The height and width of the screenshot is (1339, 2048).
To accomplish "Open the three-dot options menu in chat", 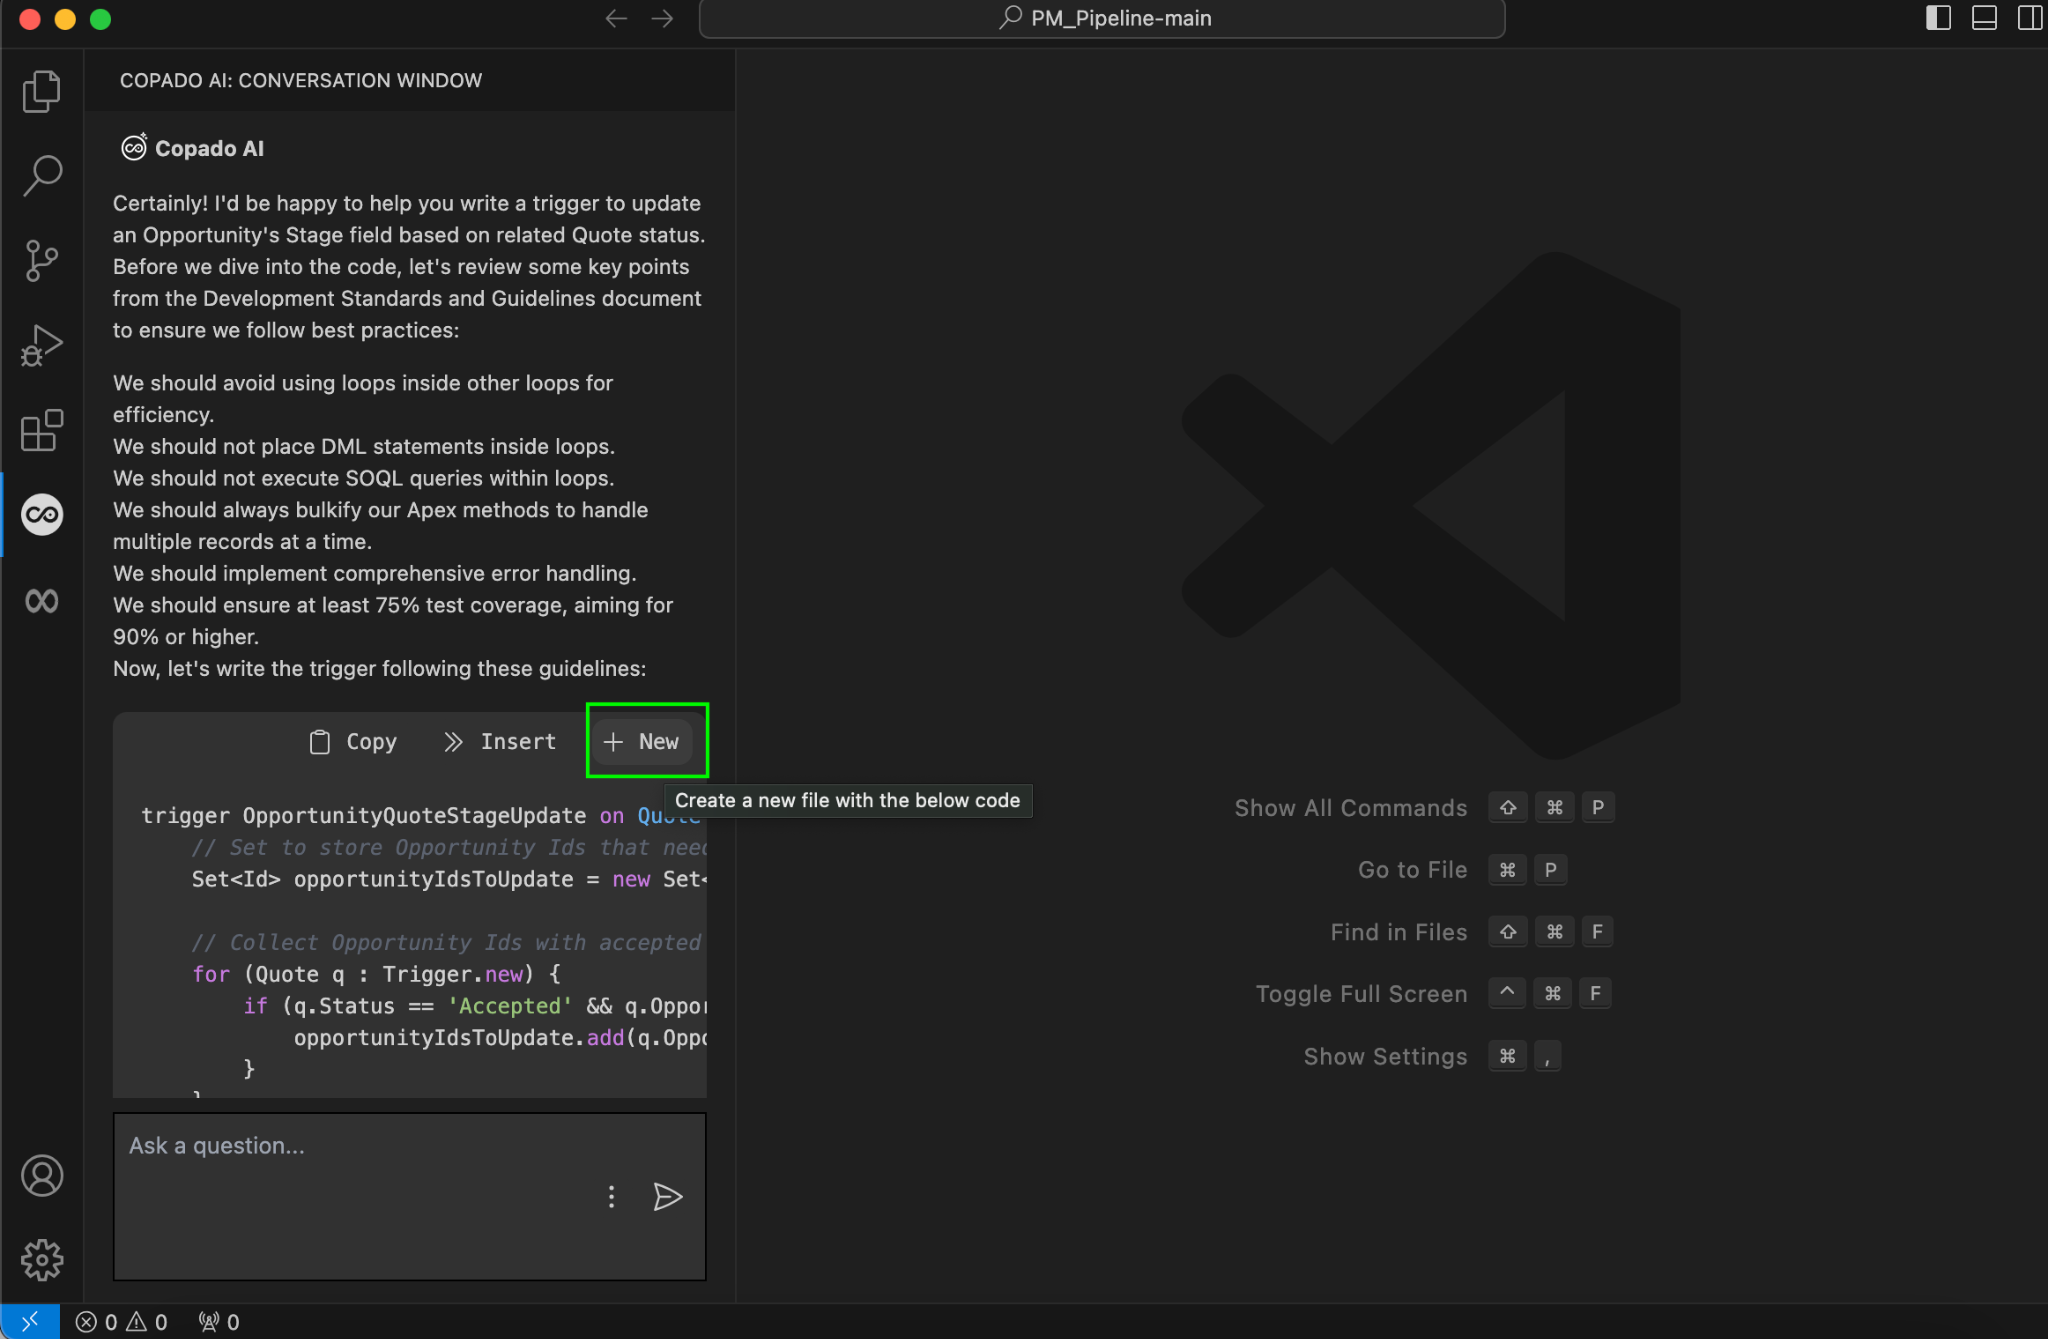I will tap(611, 1196).
